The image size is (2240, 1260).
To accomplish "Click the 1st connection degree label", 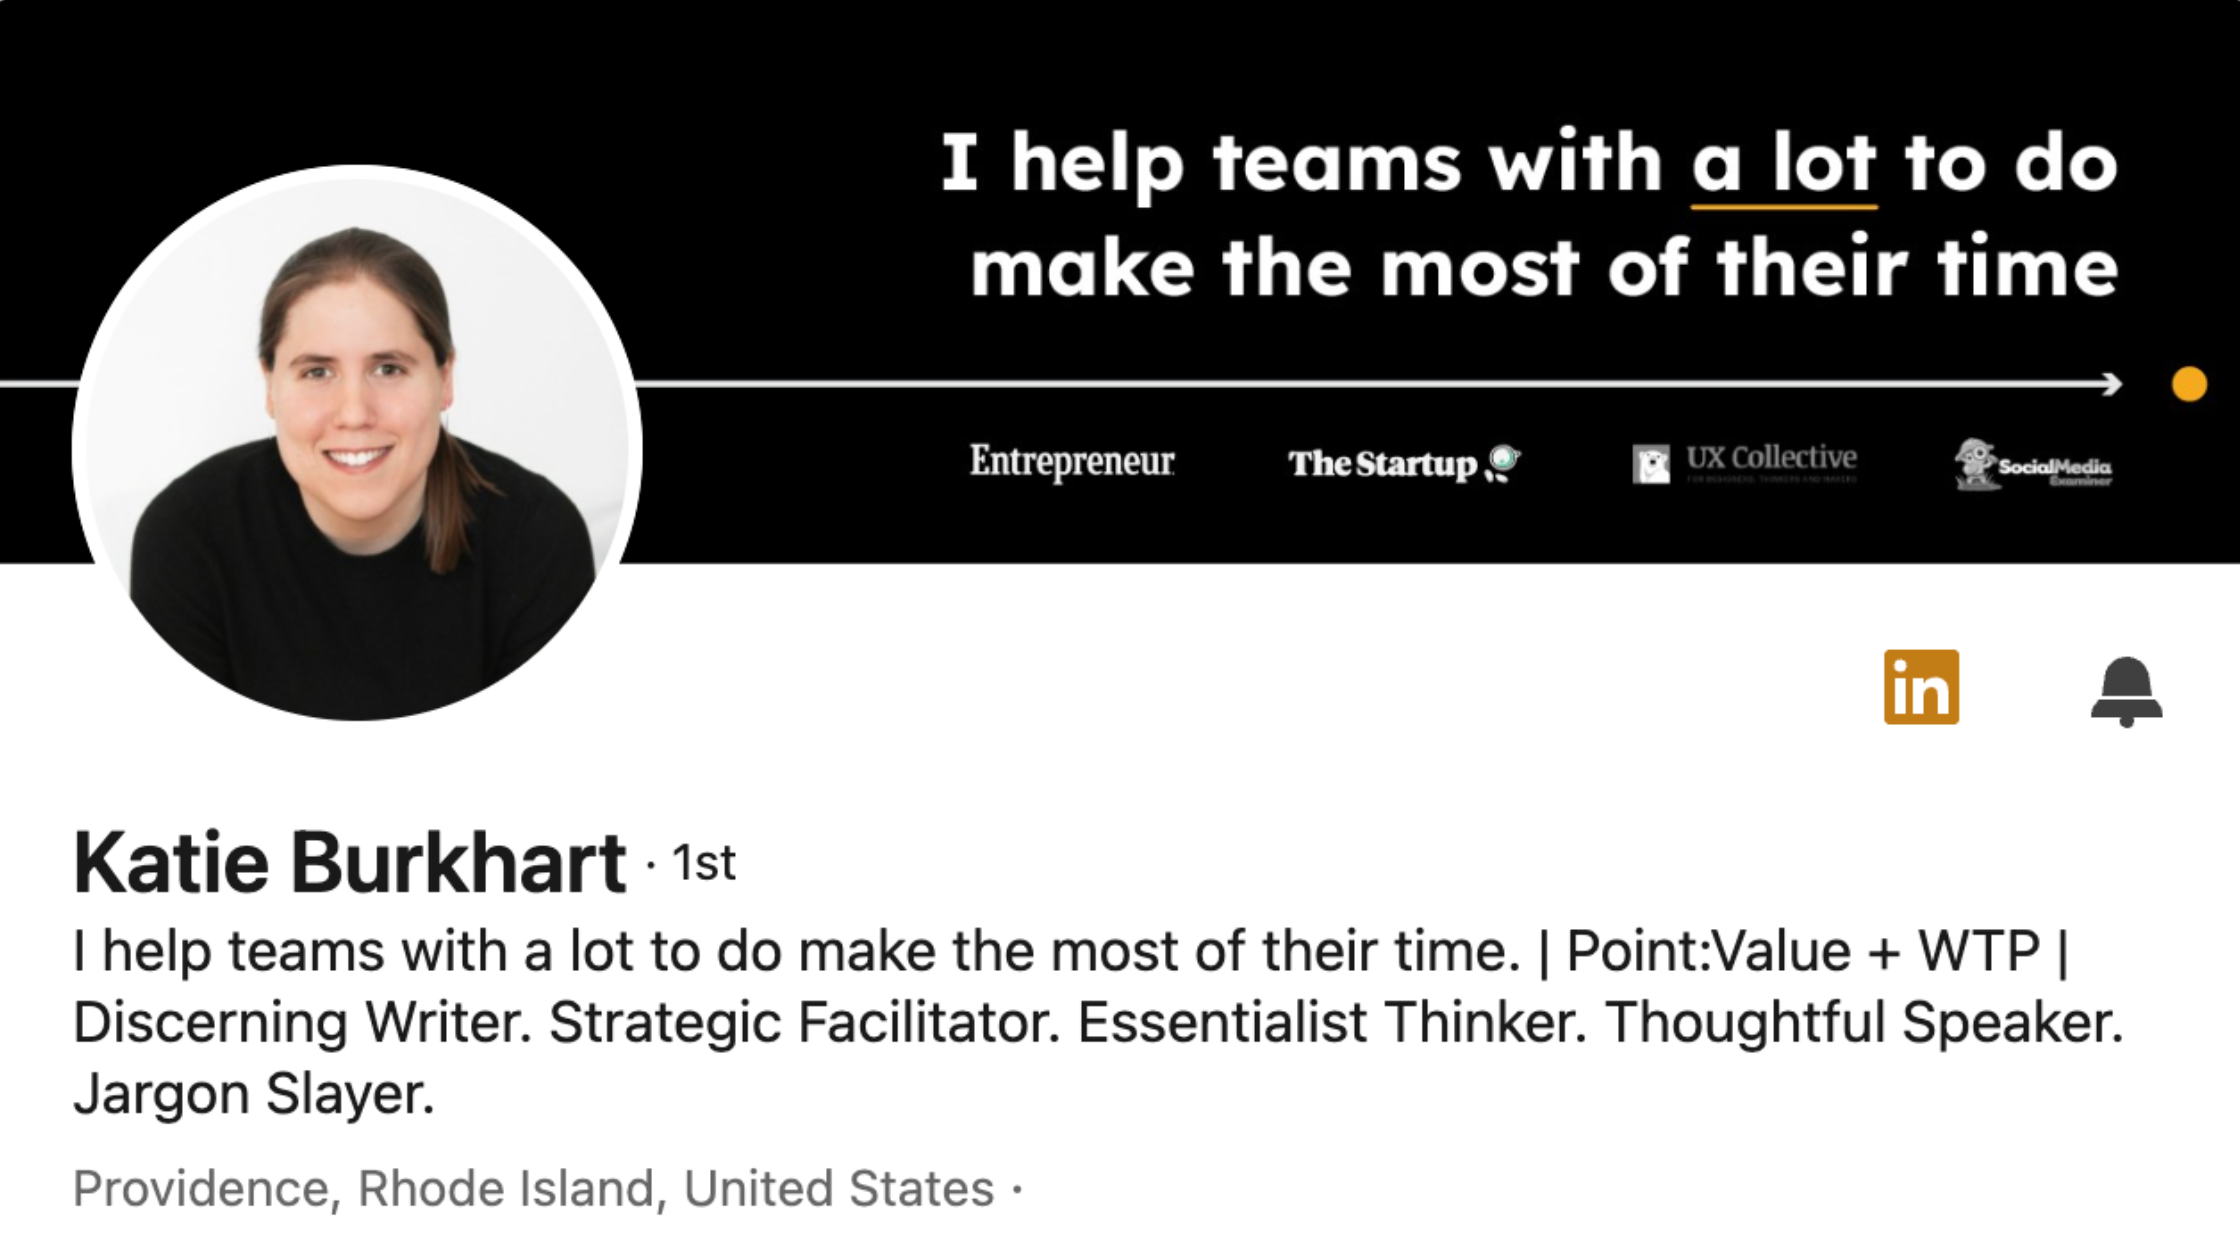I will 703,863.
